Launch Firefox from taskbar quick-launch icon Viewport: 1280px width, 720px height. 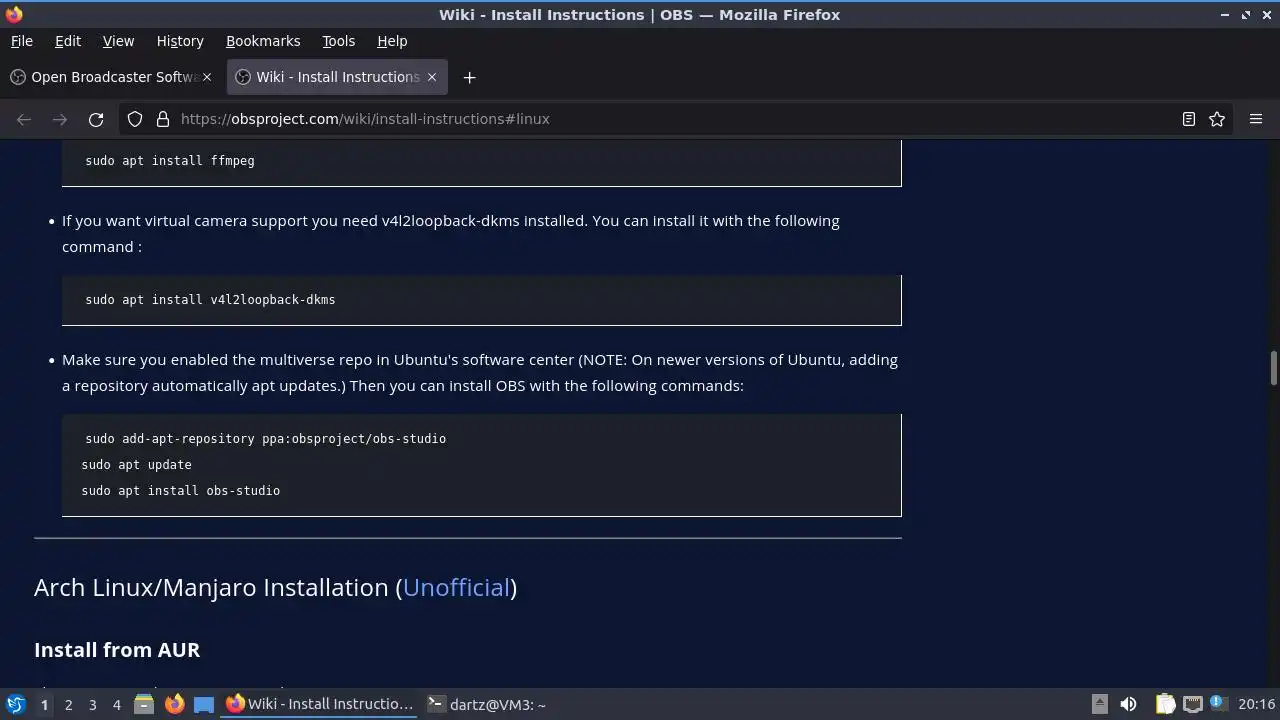coord(174,704)
